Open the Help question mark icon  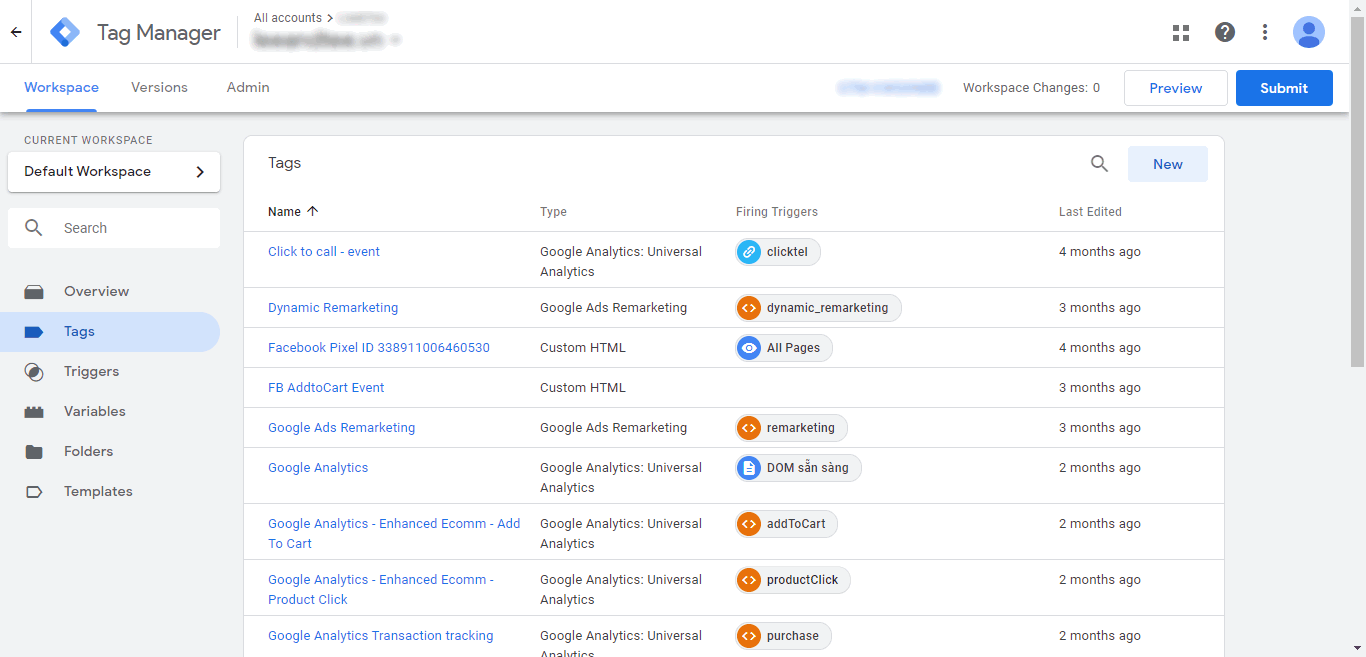point(1225,32)
